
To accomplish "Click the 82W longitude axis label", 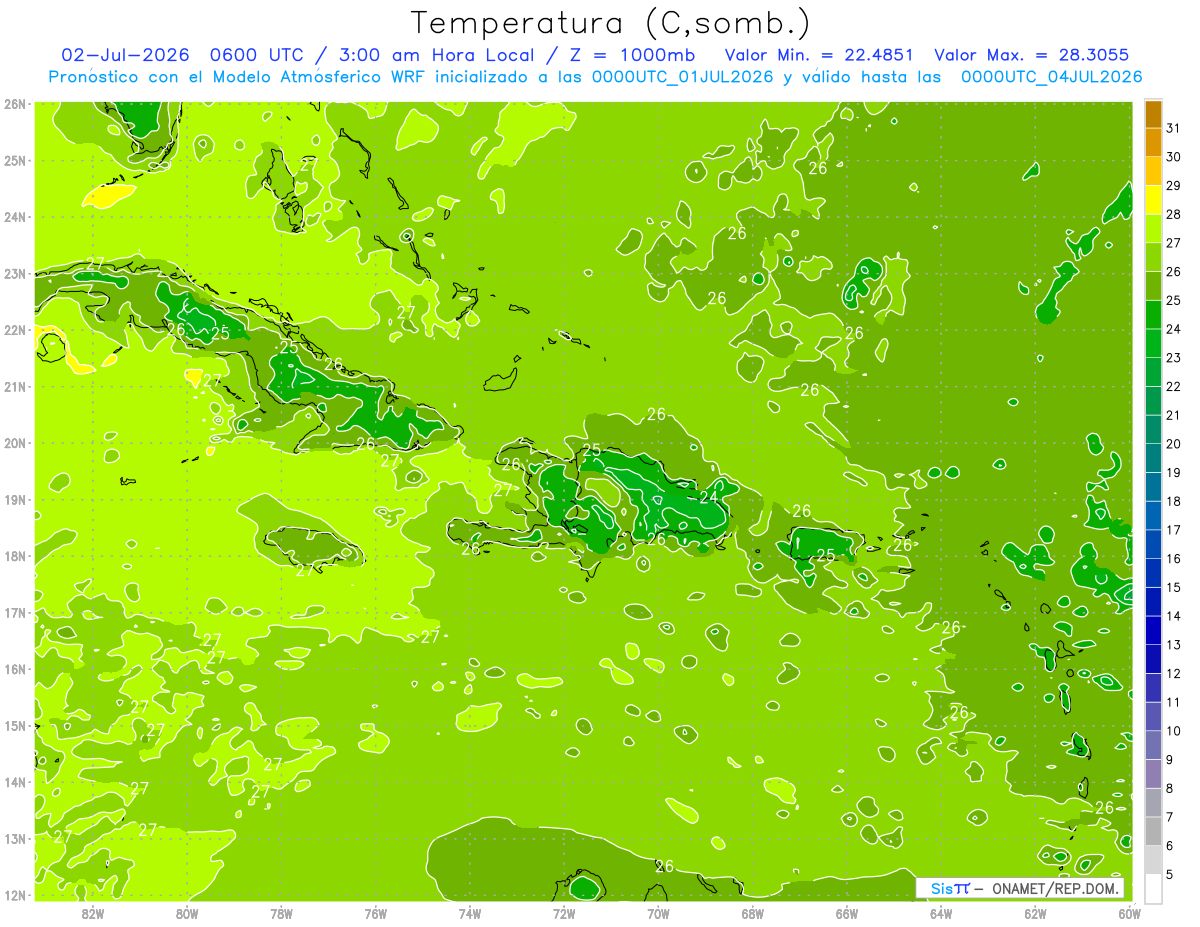I will 92,913.
